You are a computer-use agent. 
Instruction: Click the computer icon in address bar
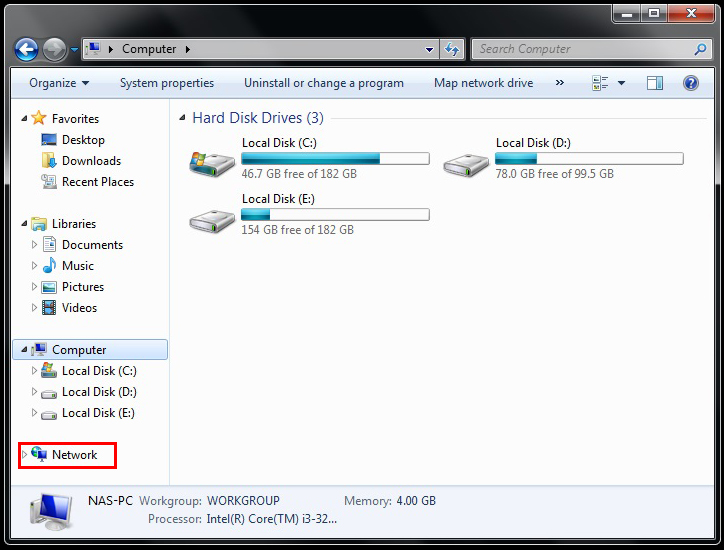coord(94,48)
